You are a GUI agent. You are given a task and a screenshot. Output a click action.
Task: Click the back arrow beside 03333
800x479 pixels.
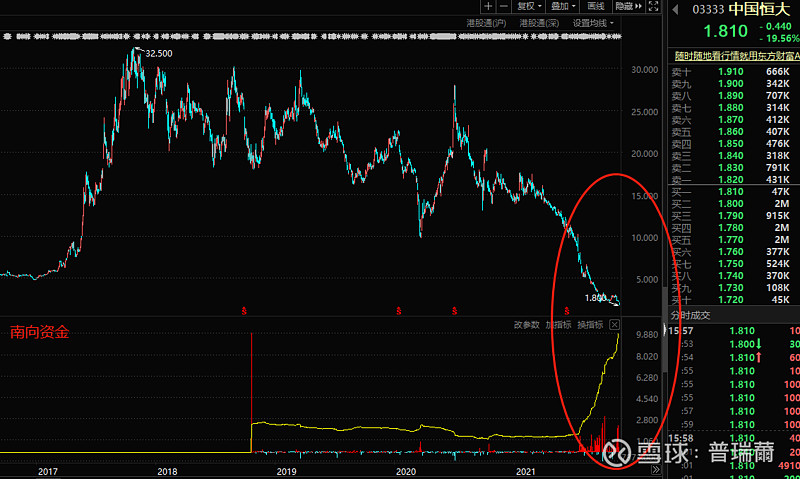click(675, 9)
